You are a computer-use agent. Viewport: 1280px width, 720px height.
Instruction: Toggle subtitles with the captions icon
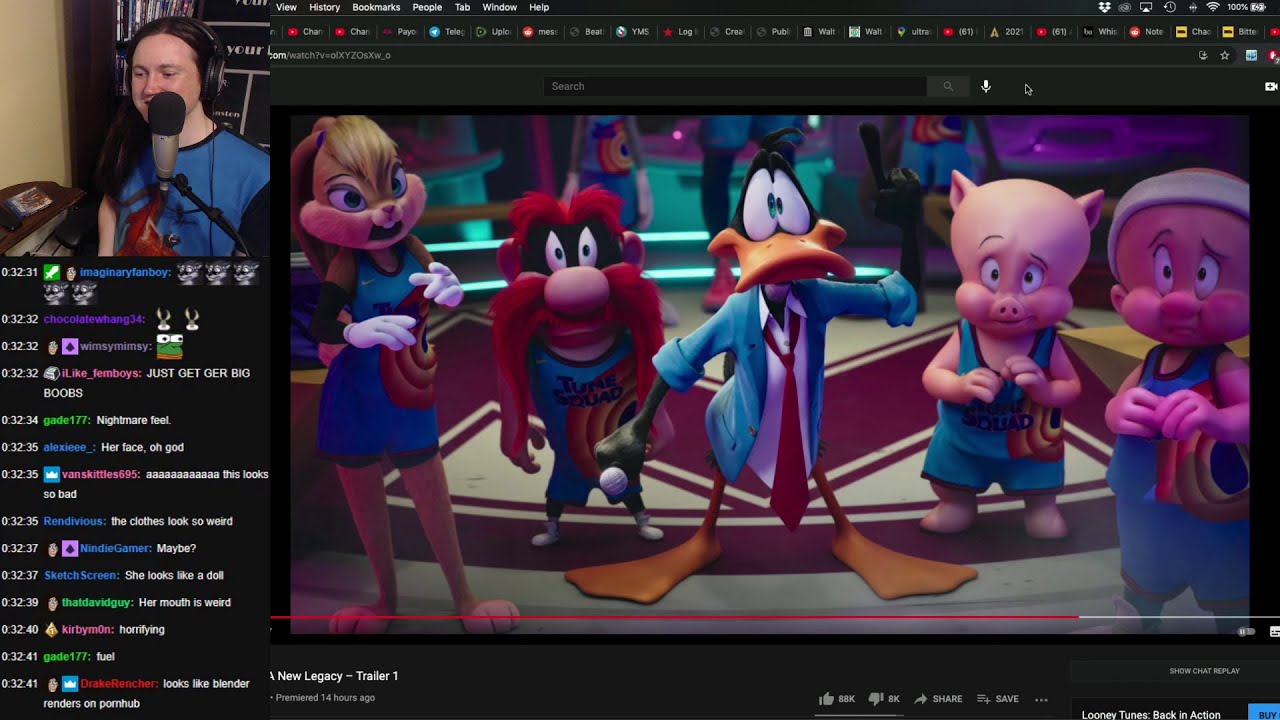[1274, 632]
